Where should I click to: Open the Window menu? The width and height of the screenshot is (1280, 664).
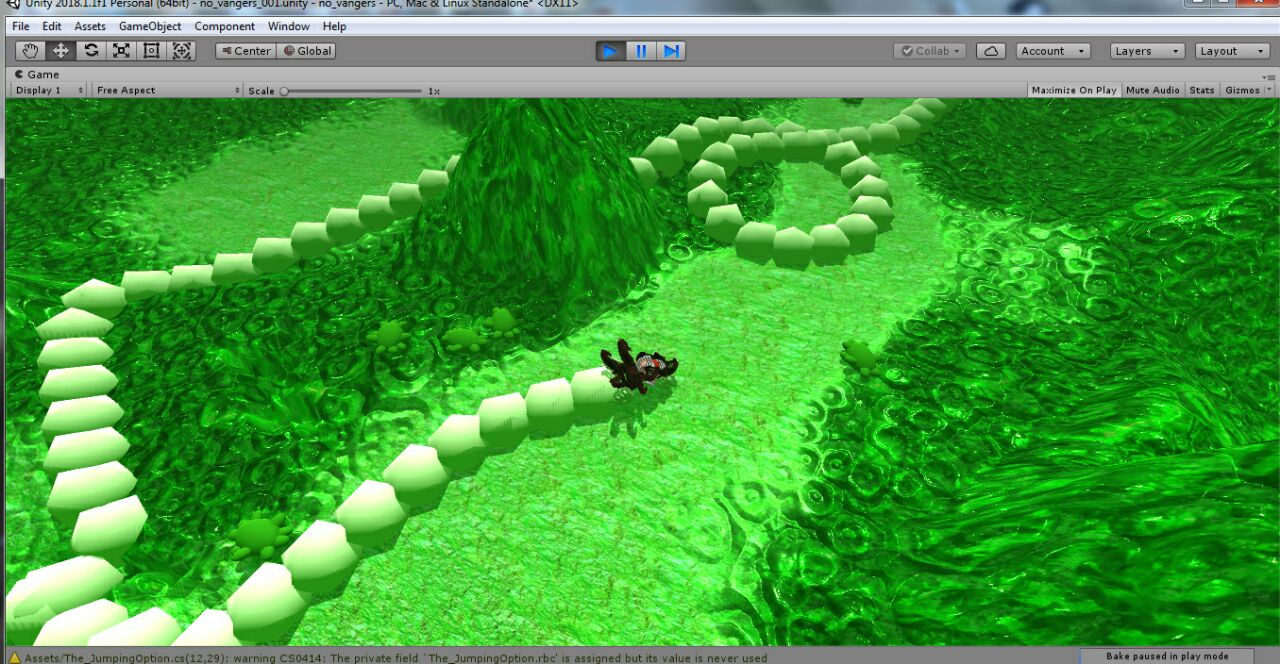pos(289,26)
